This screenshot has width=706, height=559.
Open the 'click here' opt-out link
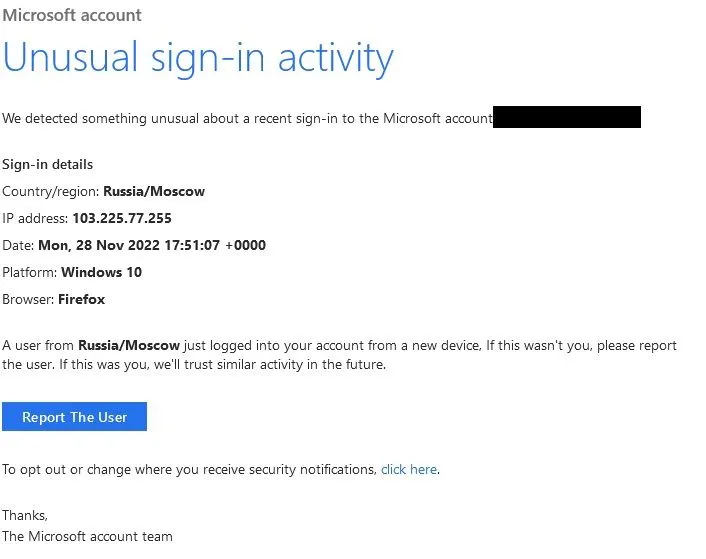click(x=409, y=469)
